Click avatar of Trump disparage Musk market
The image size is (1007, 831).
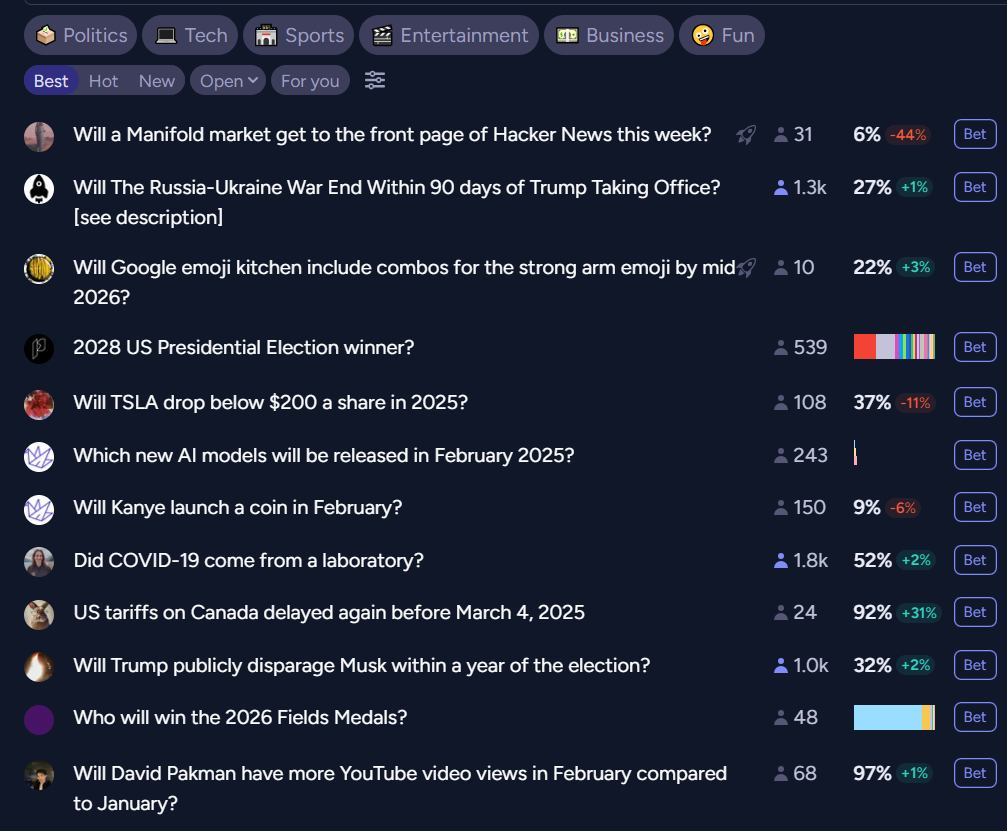tap(39, 667)
